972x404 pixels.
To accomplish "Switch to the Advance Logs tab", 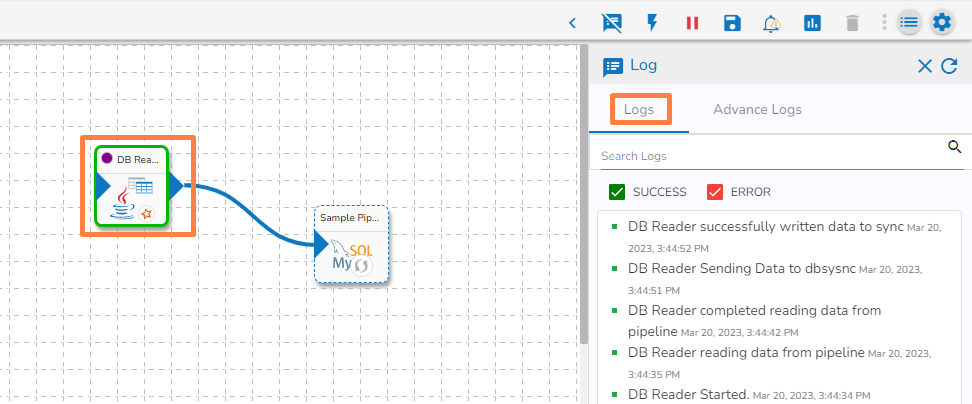I will click(x=757, y=110).
